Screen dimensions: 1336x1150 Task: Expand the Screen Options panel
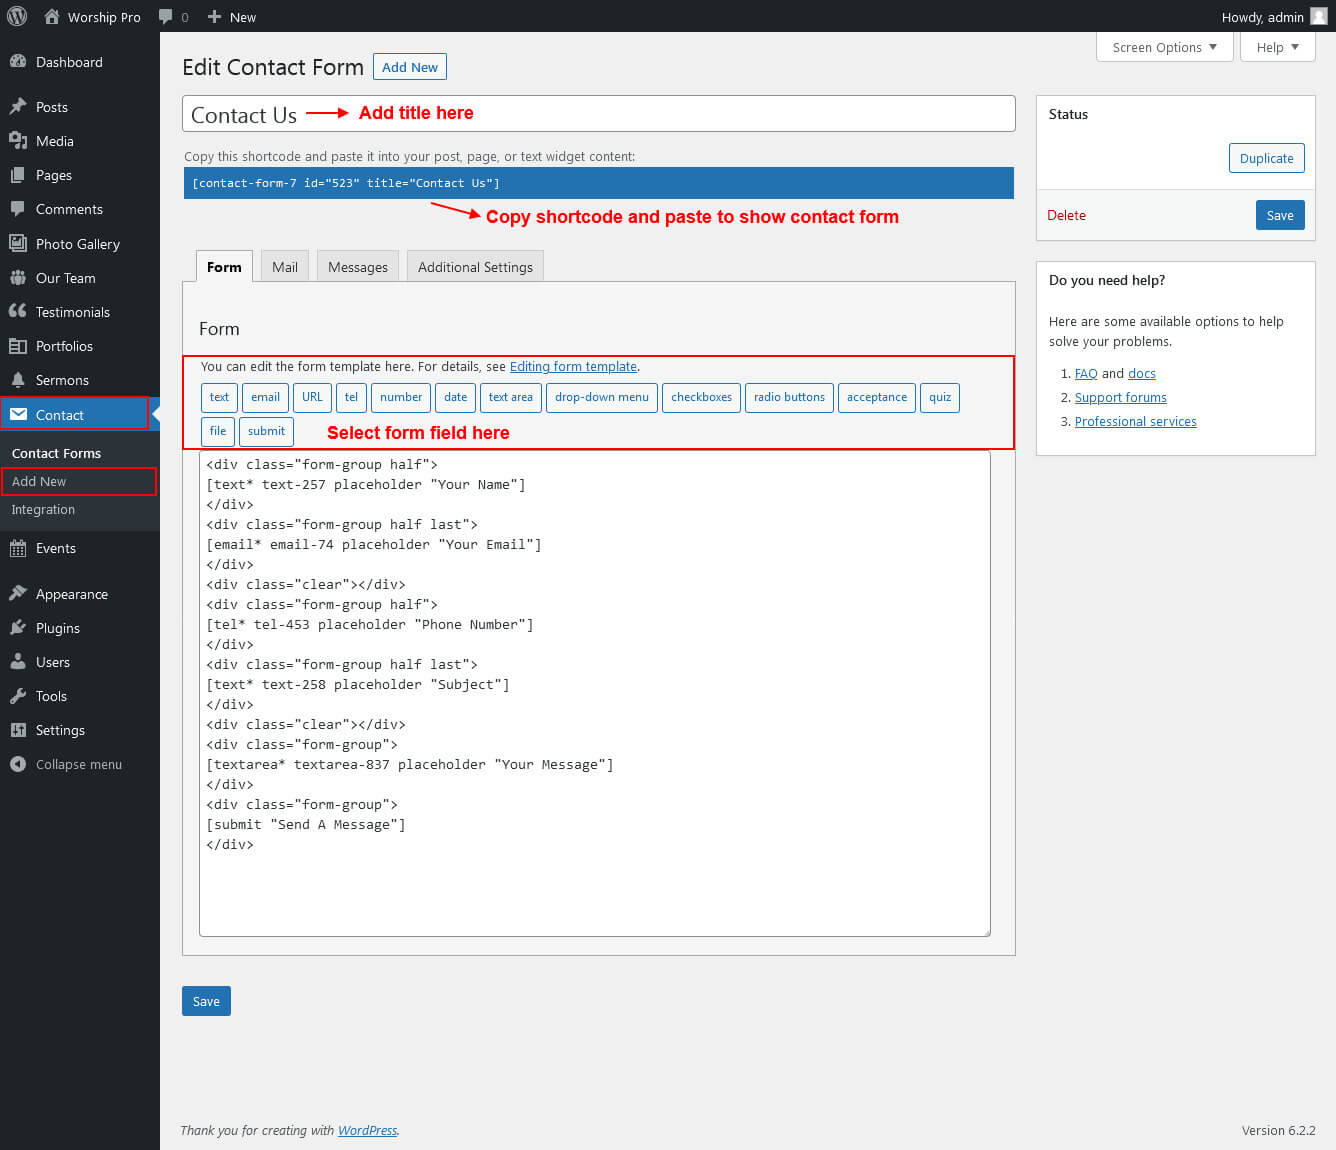click(x=1164, y=47)
